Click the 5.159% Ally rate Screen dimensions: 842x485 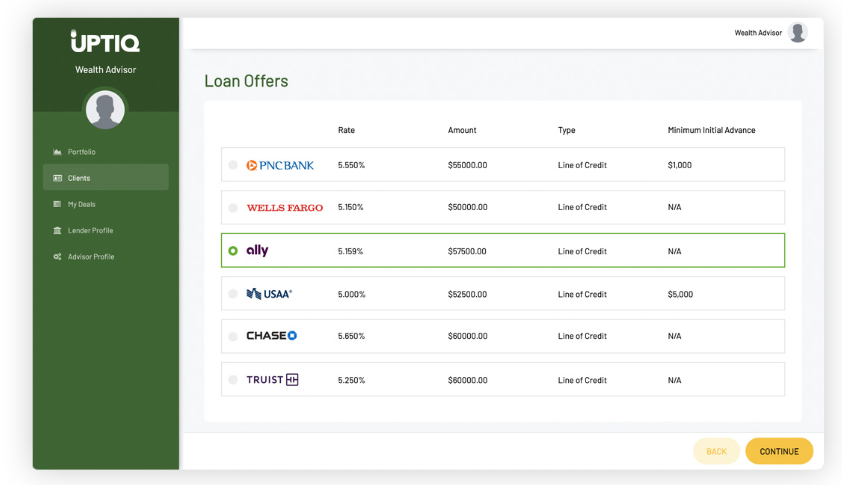point(351,251)
